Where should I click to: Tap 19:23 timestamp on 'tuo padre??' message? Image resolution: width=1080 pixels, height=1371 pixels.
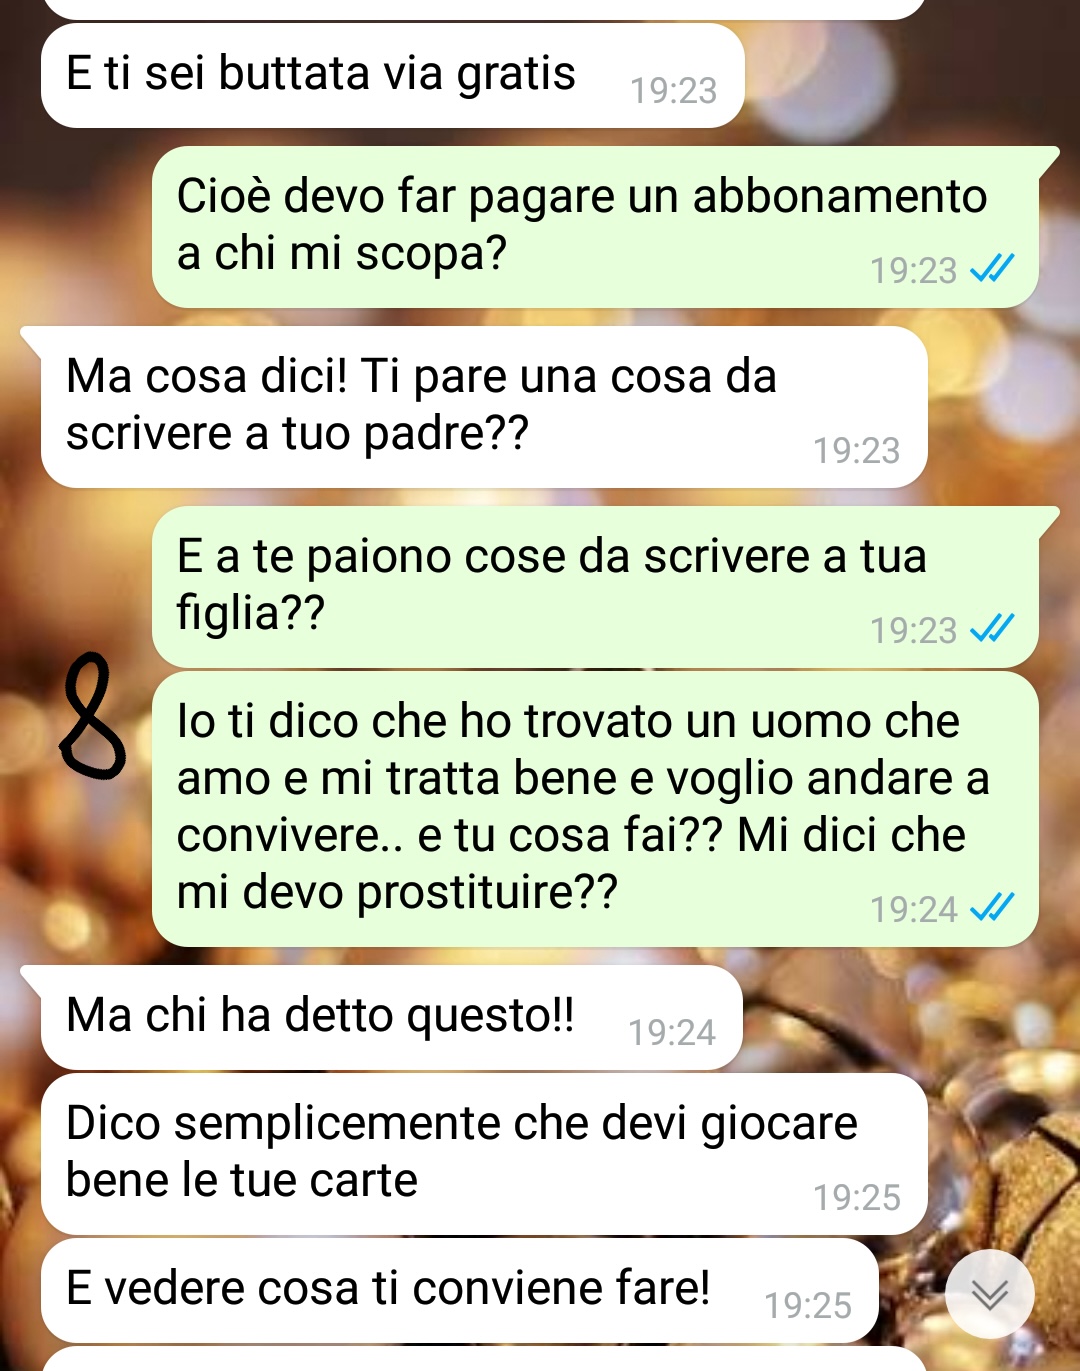856,451
